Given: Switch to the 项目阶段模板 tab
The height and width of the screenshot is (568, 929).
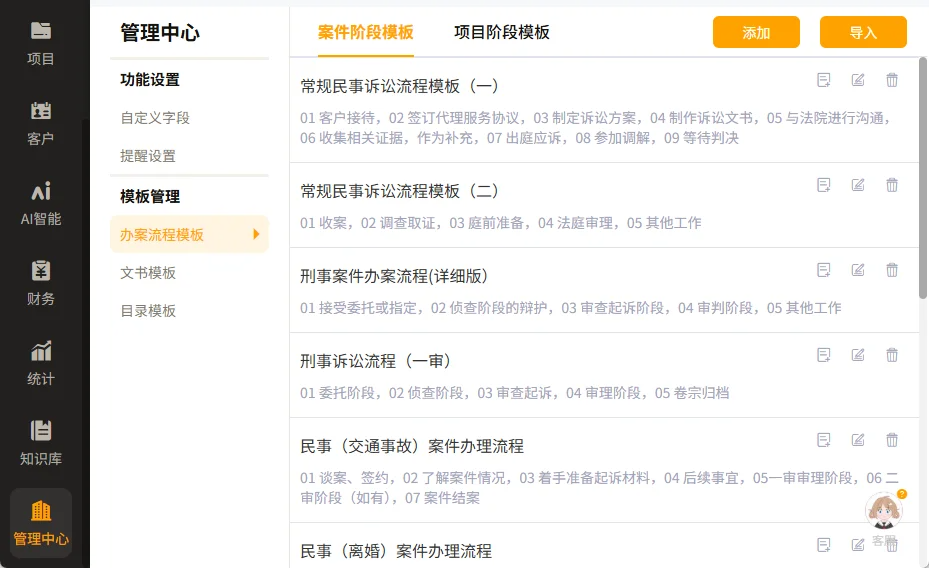Looking at the screenshot, I should pos(501,32).
